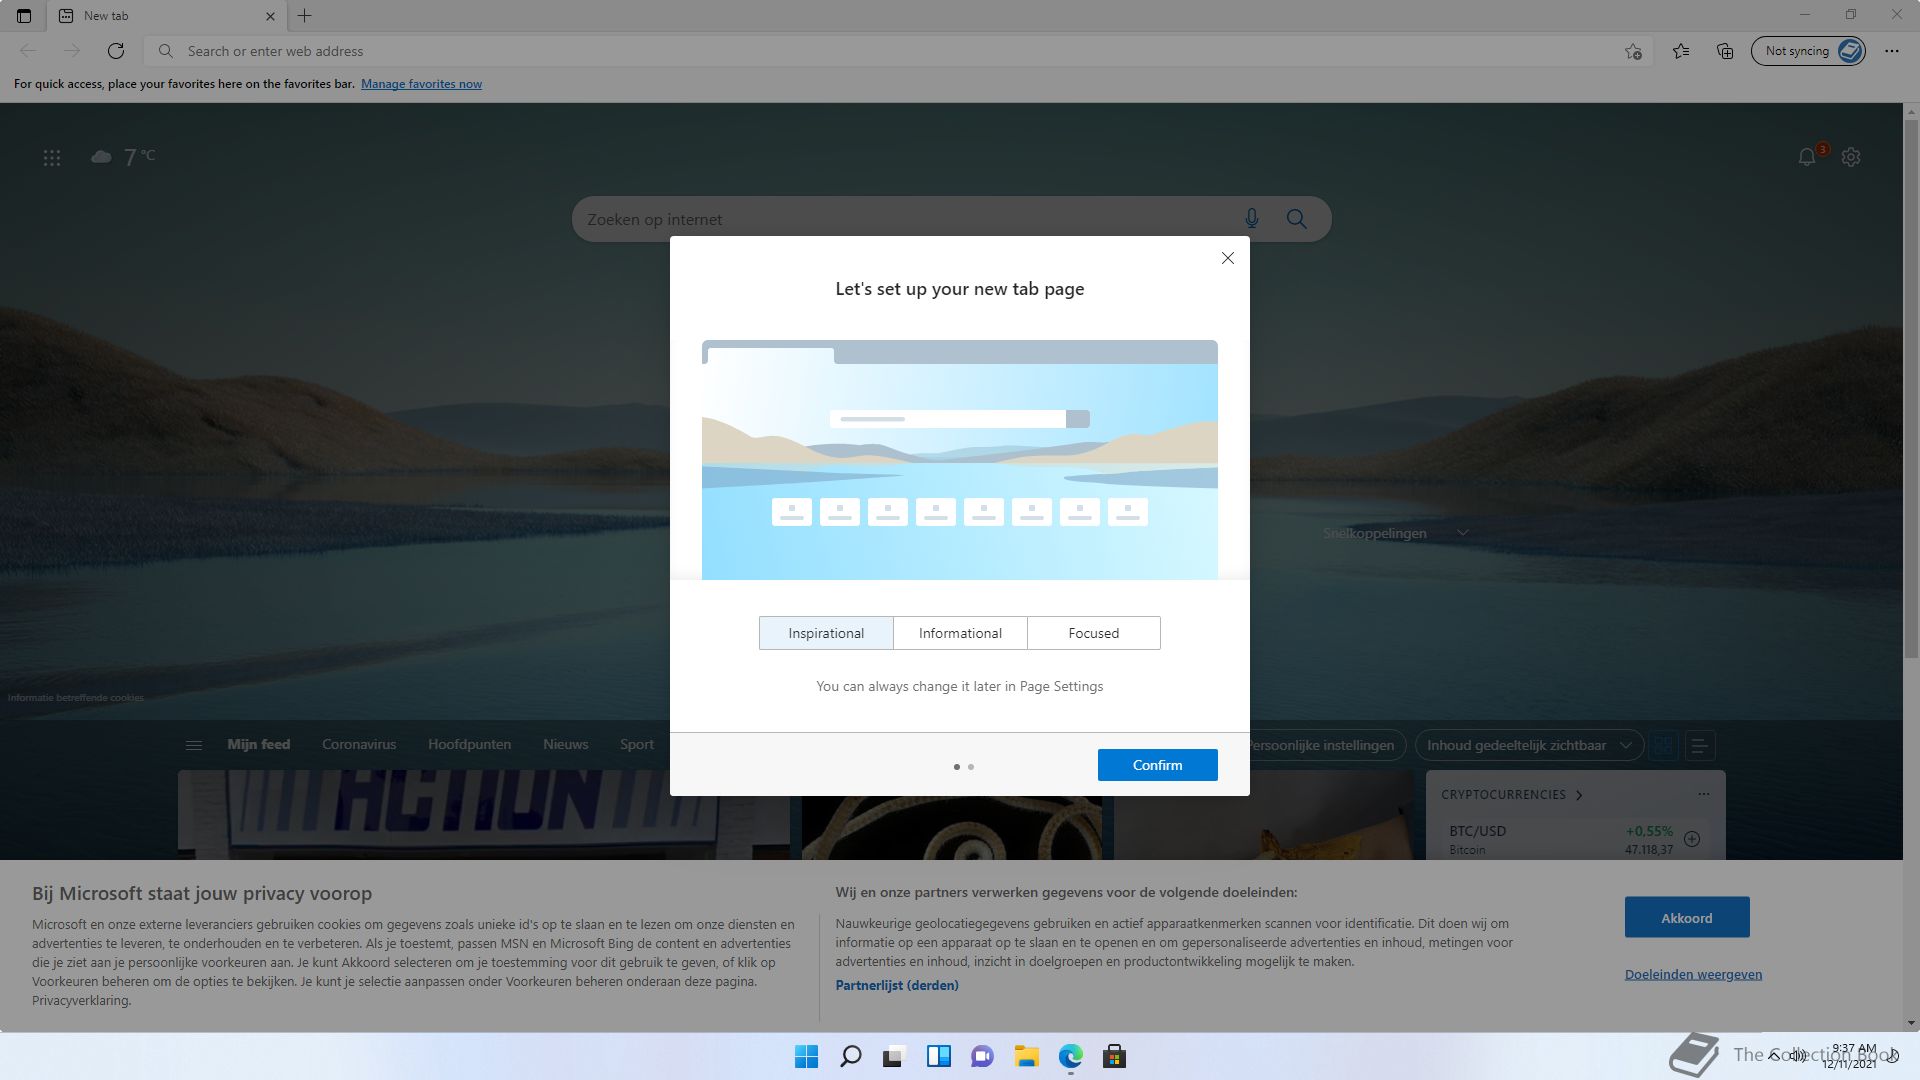Viewport: 1920px width, 1080px height.
Task: Click Akkoord to accept cookies
Action: tap(1687, 917)
